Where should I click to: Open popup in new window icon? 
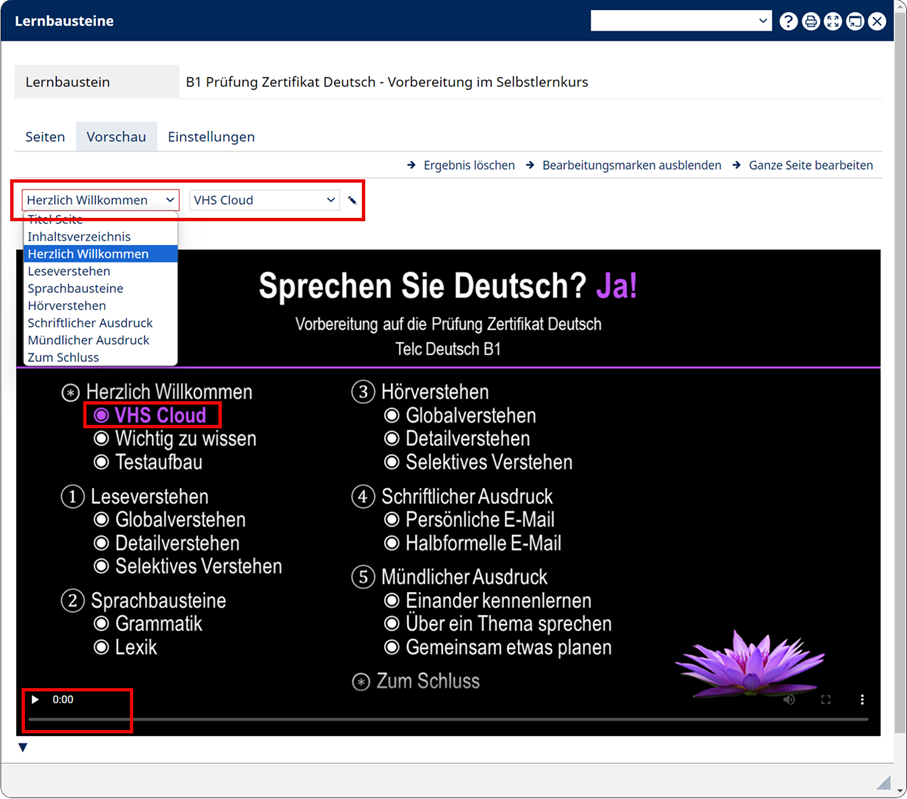(x=855, y=21)
